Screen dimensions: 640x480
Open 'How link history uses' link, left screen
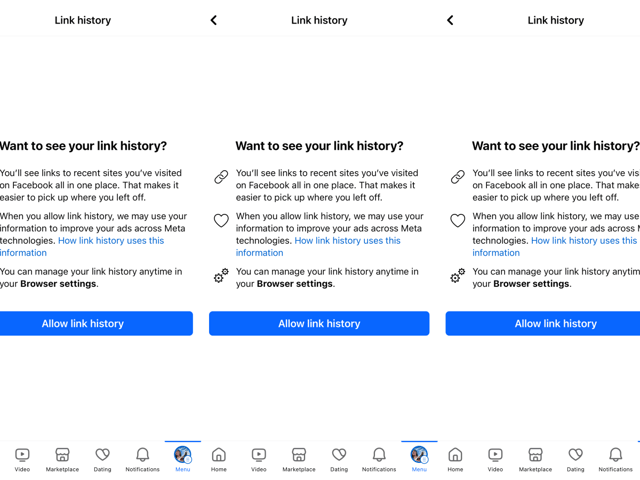pyautogui.click(x=82, y=247)
